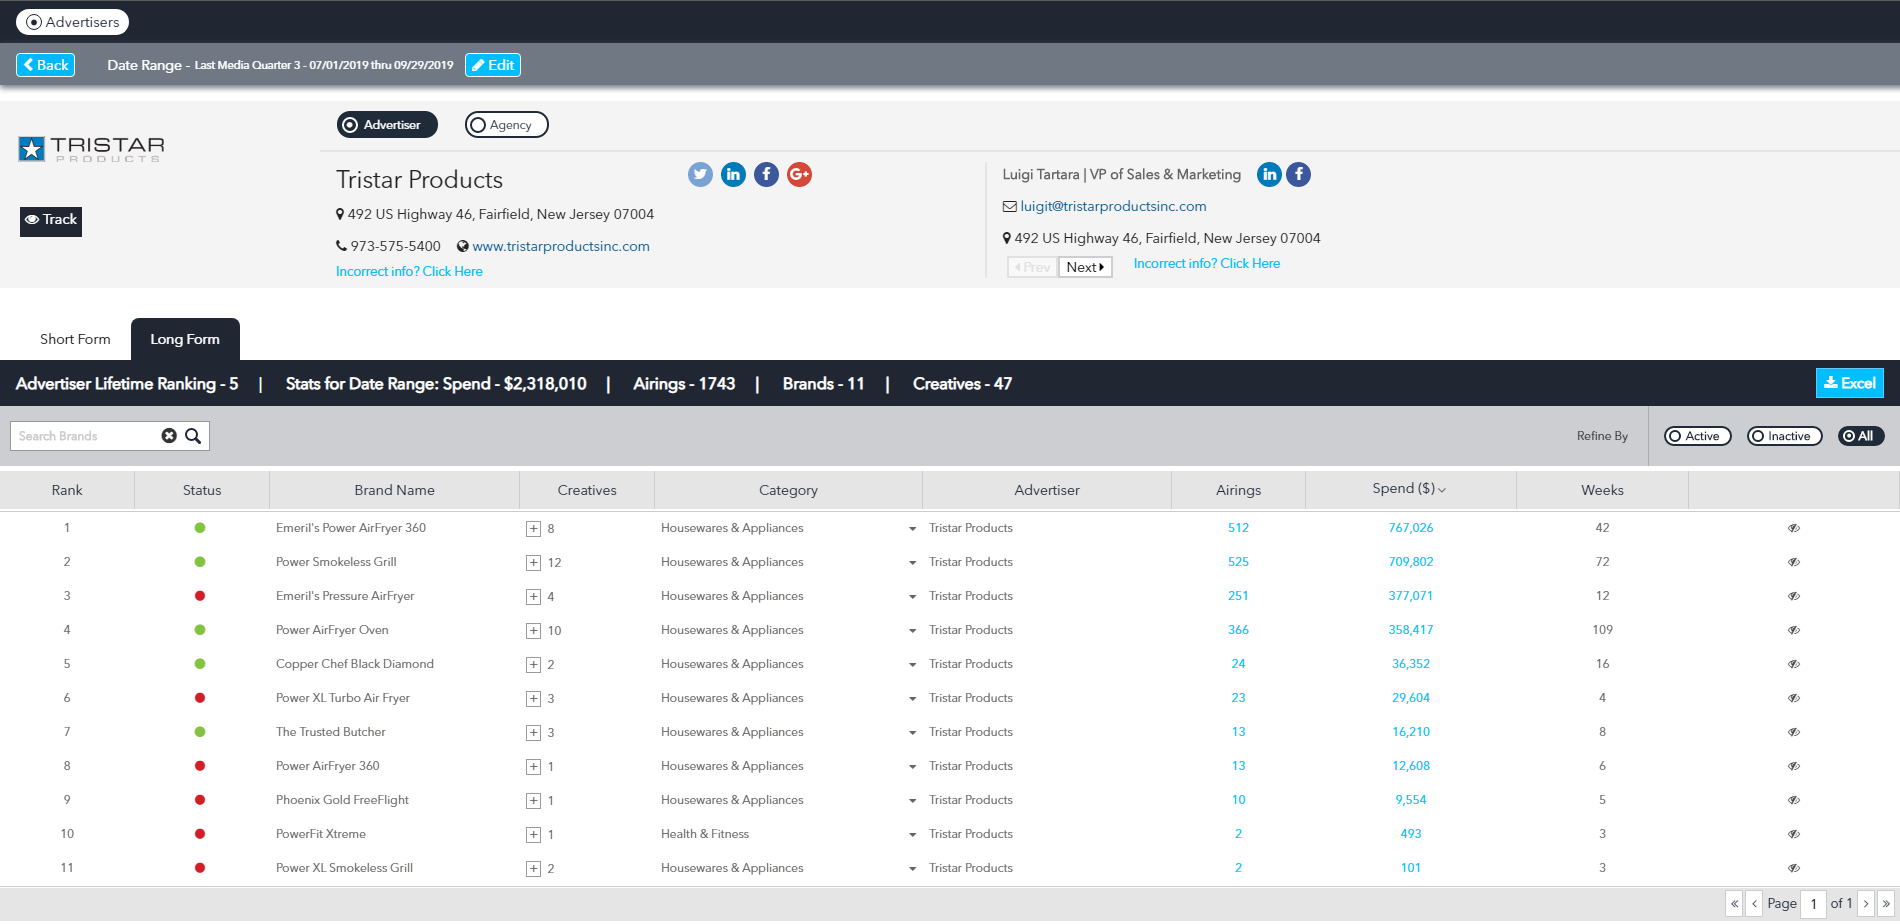
Task: Open category dropdown for PowerFit Xtreme
Action: tap(912, 835)
